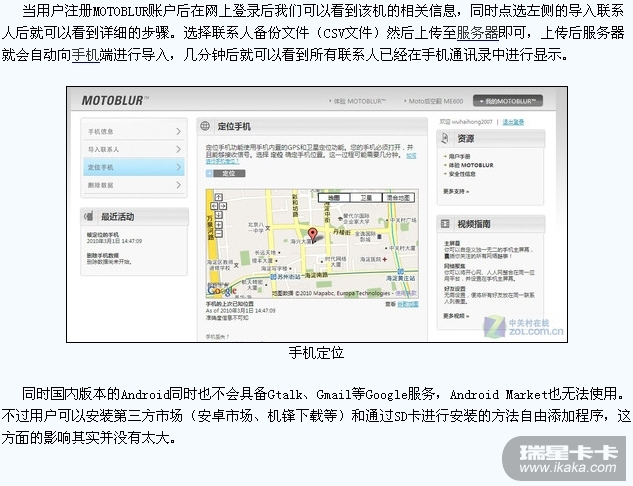The height and width of the screenshot is (486, 633).
Task: Open 体验 MOTOBLUR in the top navigation
Action: [358, 101]
